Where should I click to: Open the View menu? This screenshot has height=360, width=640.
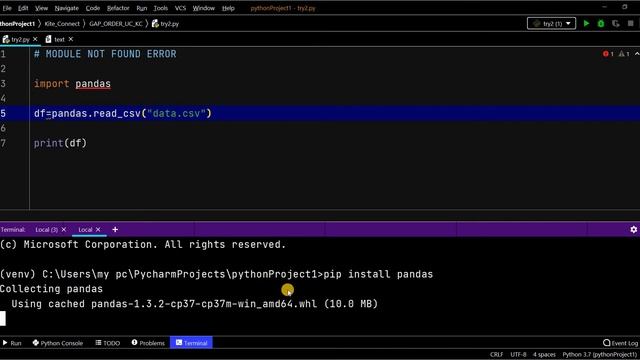click(41, 8)
